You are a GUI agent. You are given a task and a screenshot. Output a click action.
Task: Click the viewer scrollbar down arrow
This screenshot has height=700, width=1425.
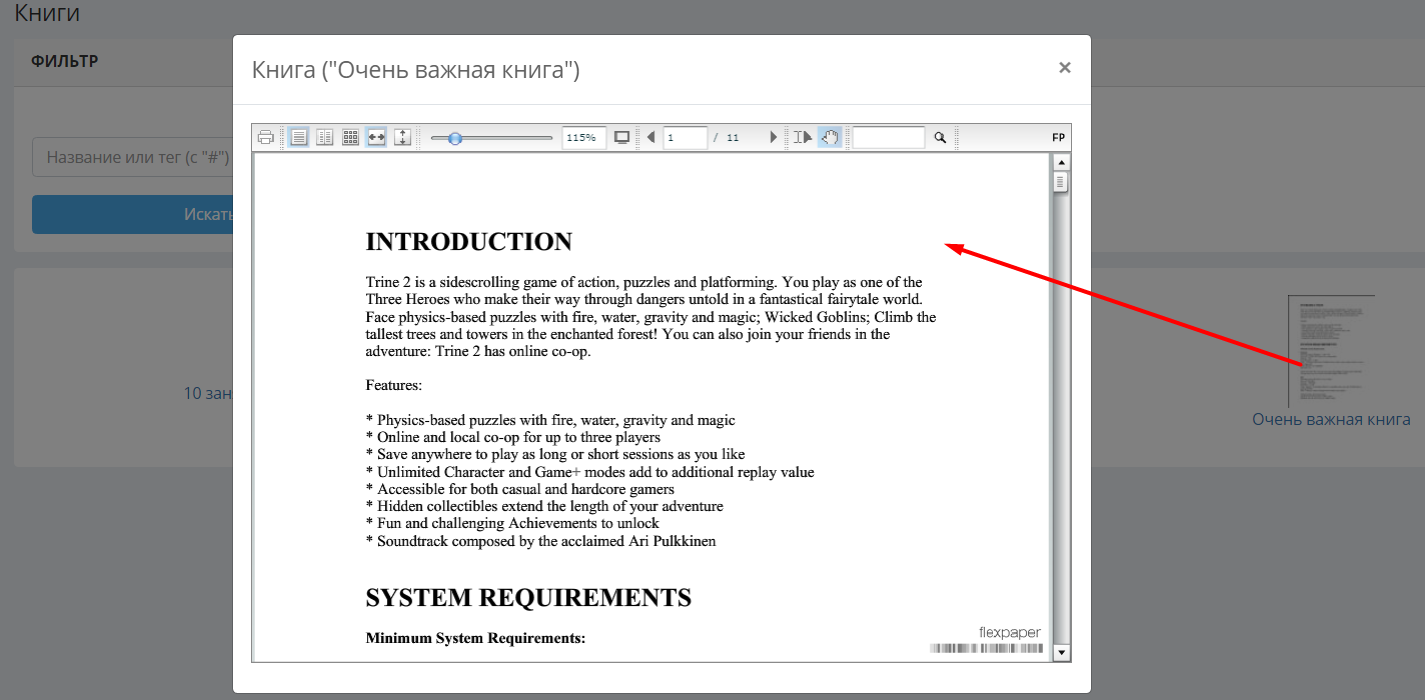[1062, 653]
